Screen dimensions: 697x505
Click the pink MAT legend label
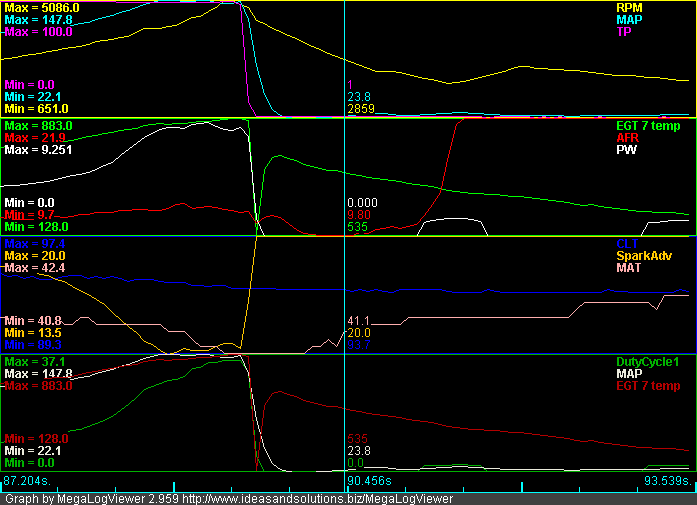pyautogui.click(x=629, y=268)
